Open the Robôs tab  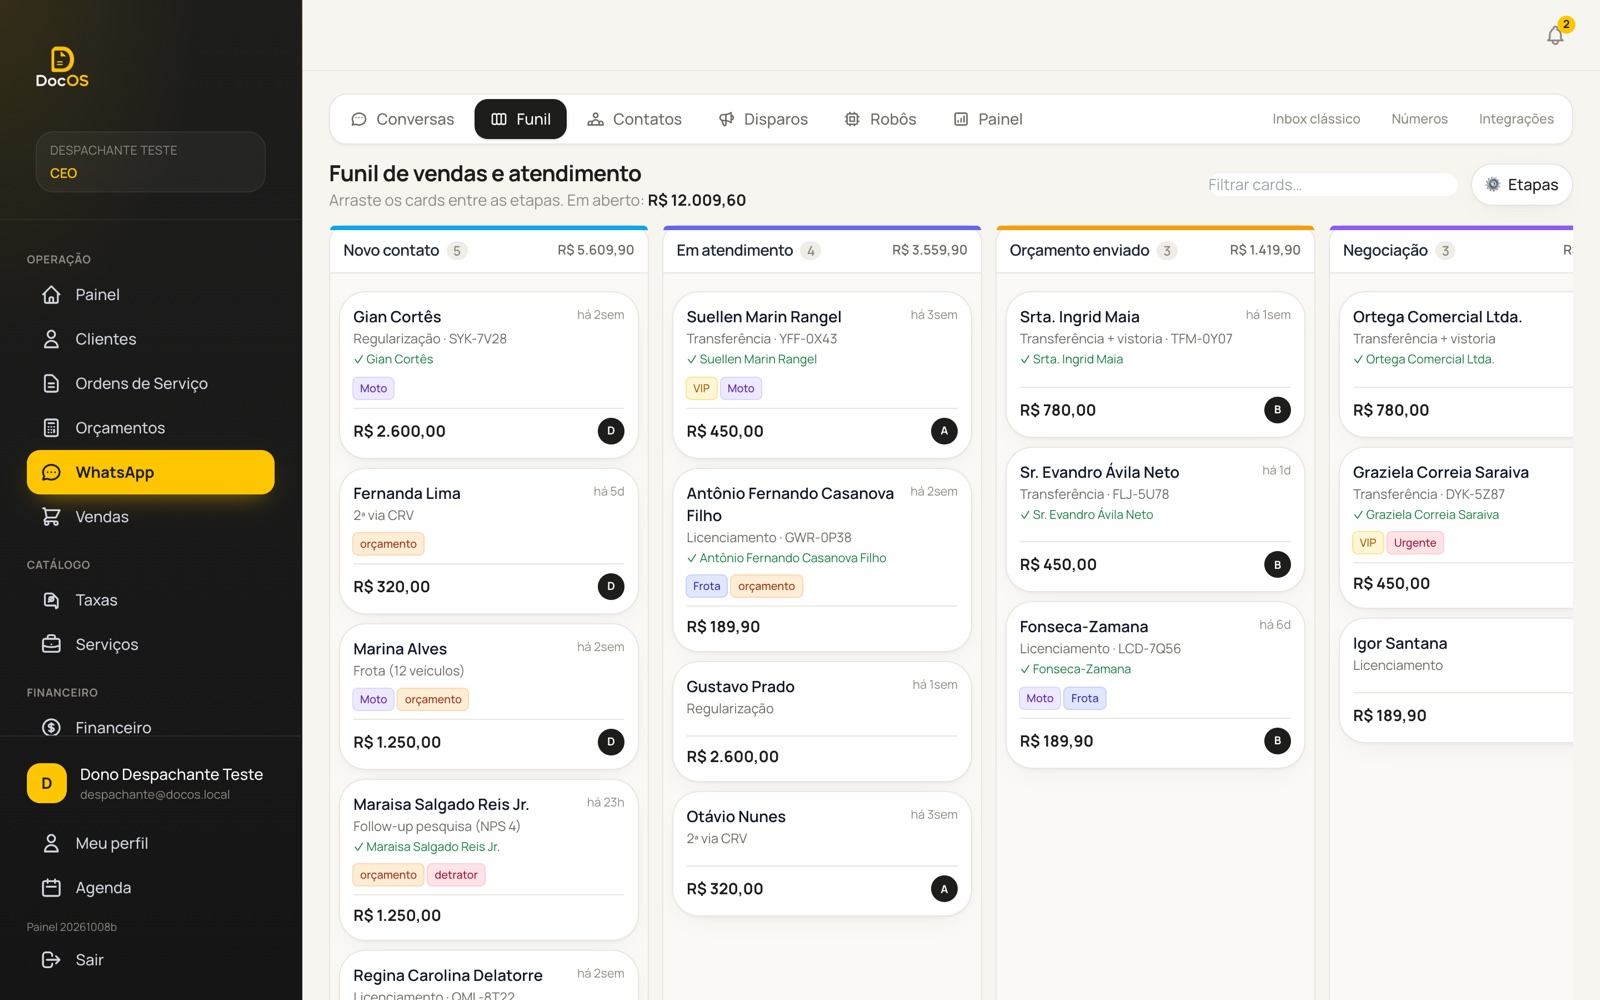[880, 119]
